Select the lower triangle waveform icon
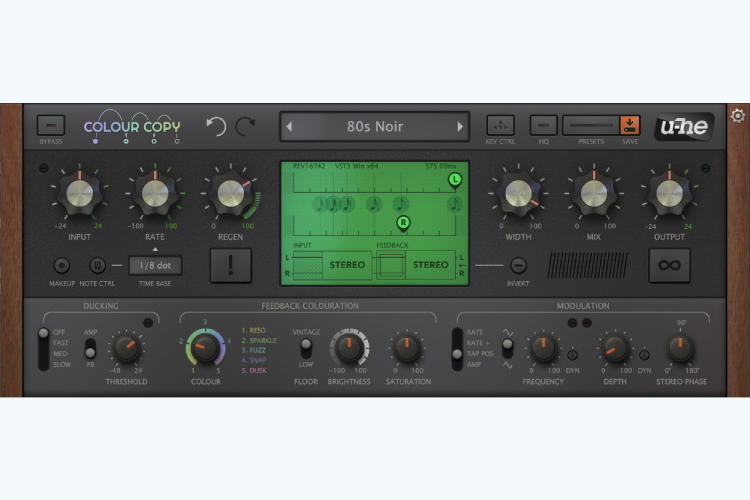This screenshot has width=750, height=500. (x=507, y=365)
